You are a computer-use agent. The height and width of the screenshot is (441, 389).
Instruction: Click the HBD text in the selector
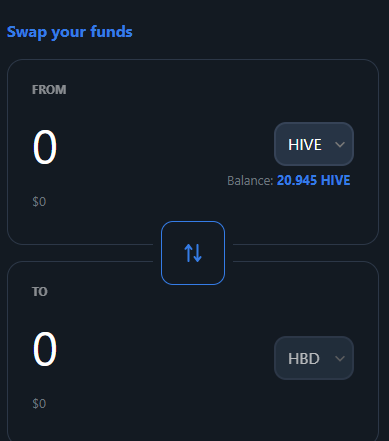[304, 359]
